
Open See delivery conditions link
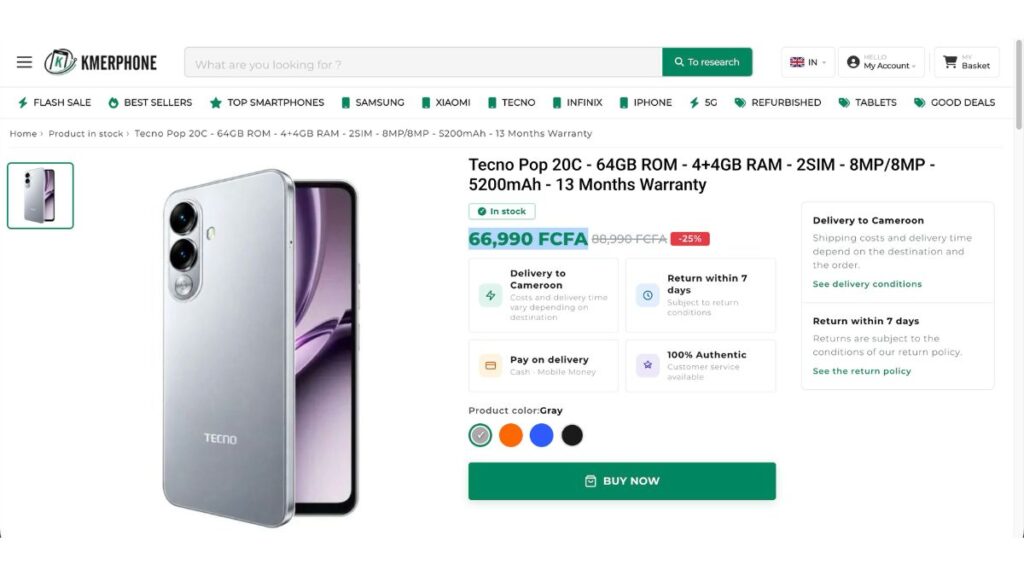(x=867, y=284)
